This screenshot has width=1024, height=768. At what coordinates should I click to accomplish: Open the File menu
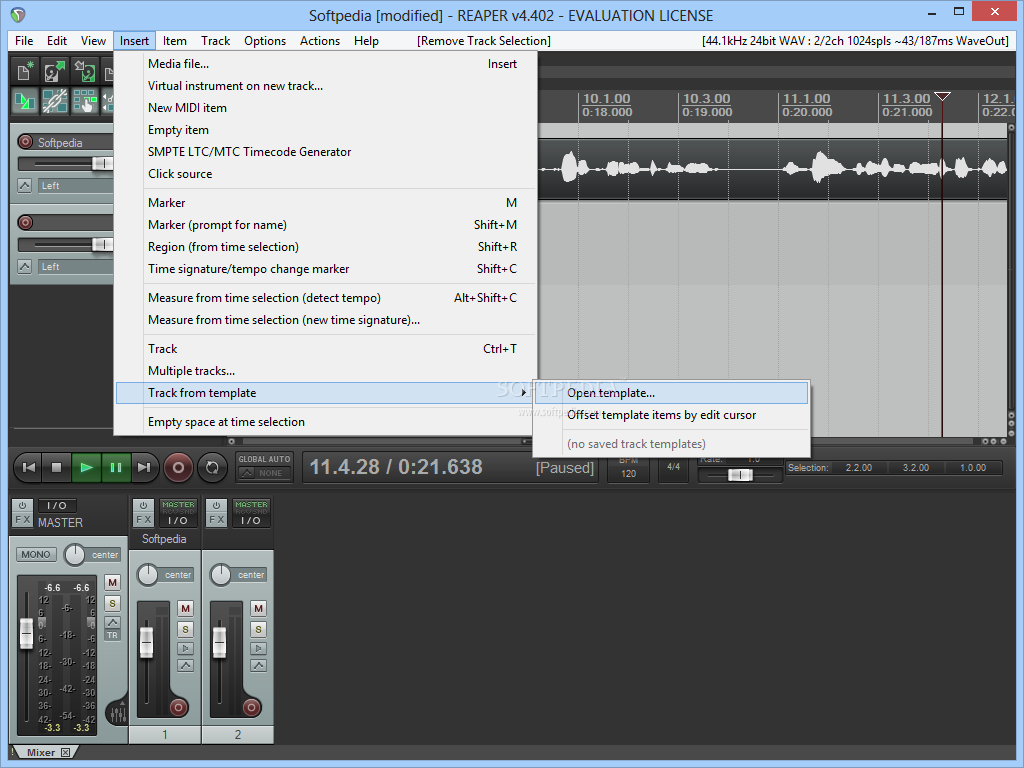24,40
